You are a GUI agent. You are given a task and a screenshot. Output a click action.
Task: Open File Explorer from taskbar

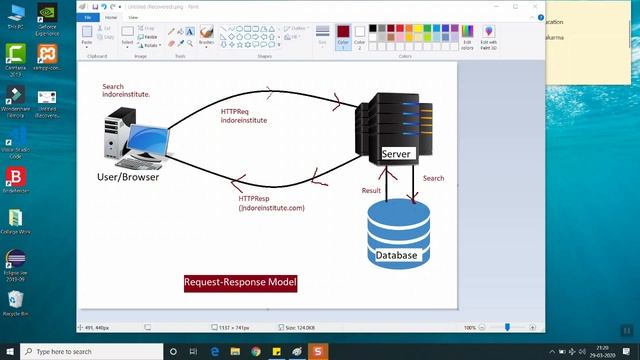pos(235,351)
